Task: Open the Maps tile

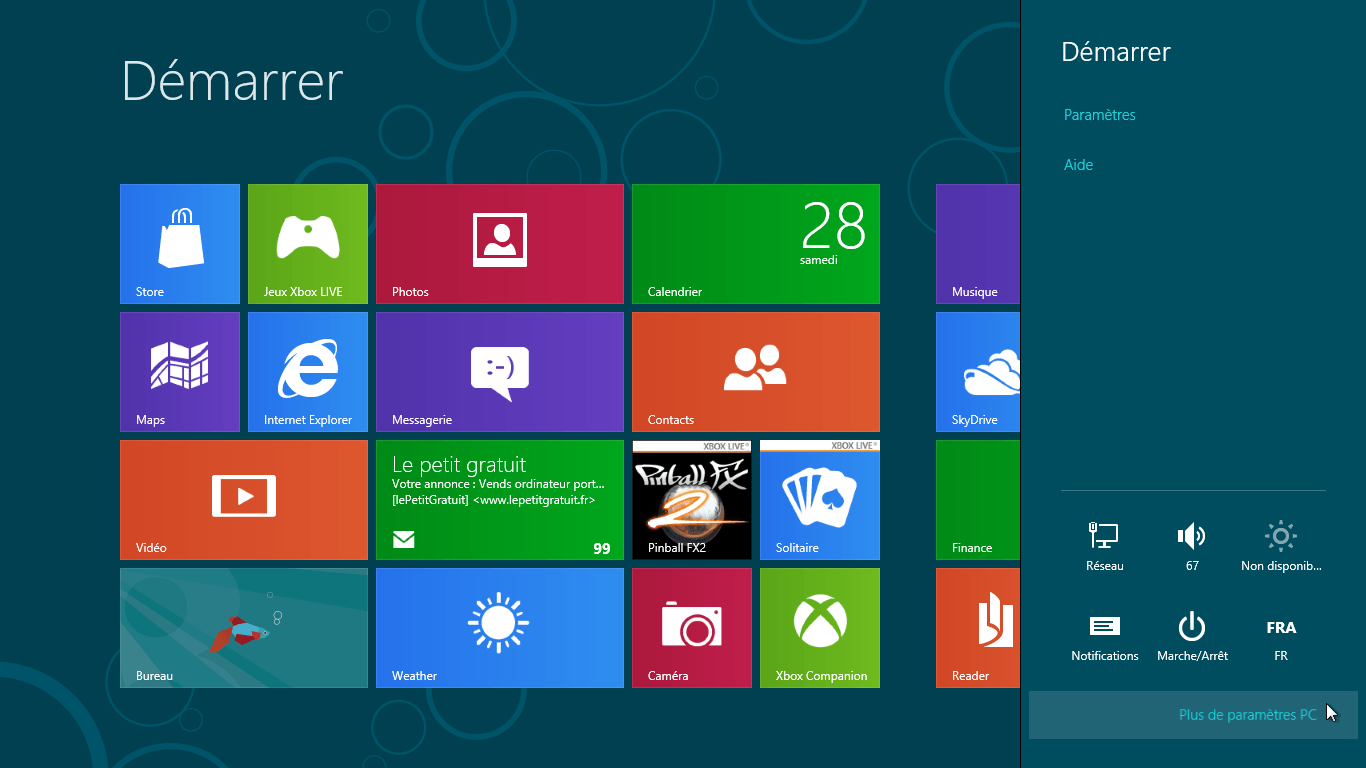Action: point(180,372)
